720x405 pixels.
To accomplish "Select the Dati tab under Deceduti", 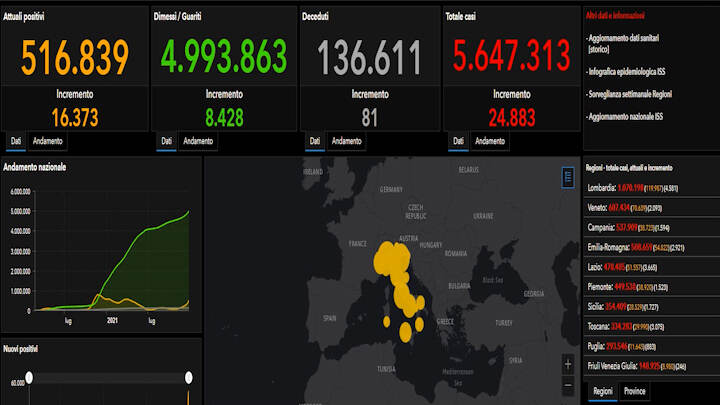I will [x=313, y=142].
